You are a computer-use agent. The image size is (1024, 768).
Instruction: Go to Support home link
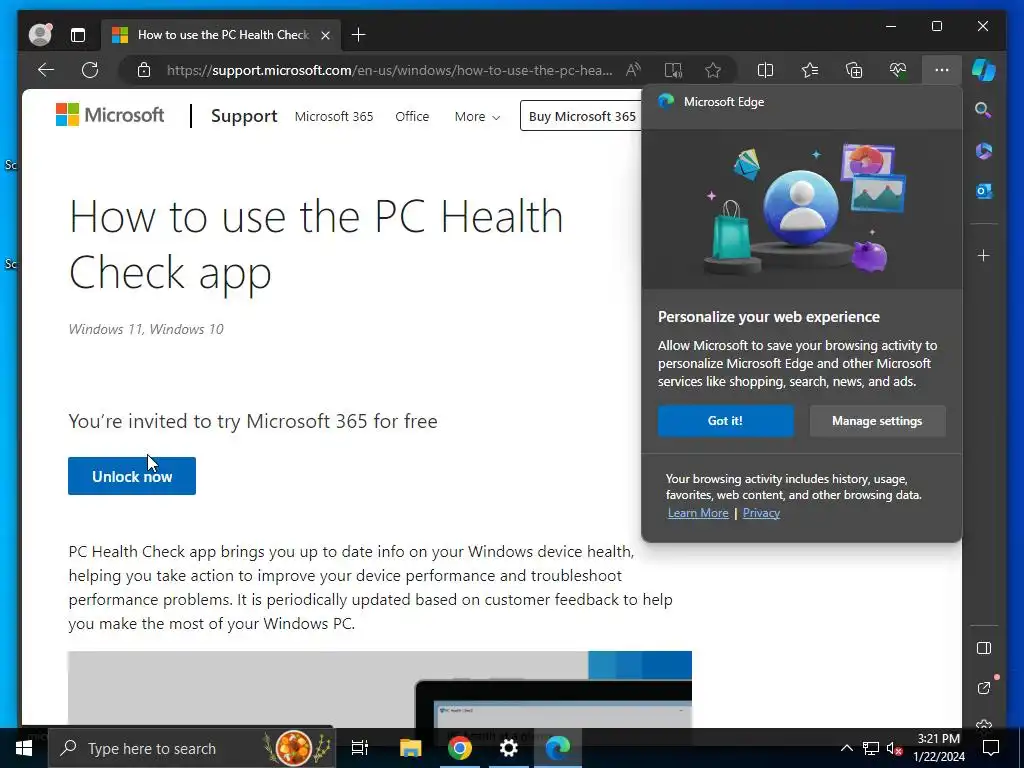244,116
